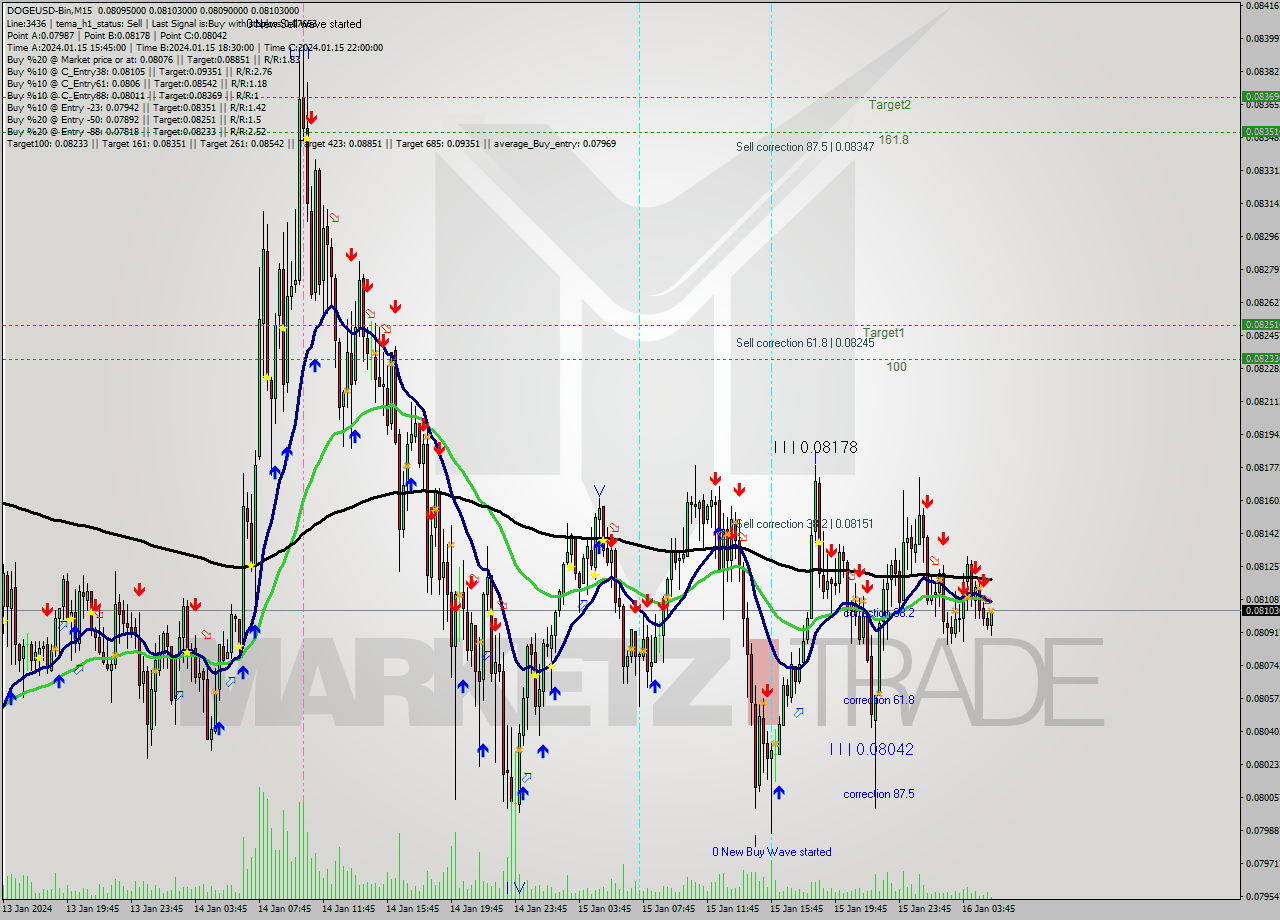1280x920 pixels.
Task: Click the 0.08331 price axis label
Action: coord(1262,171)
